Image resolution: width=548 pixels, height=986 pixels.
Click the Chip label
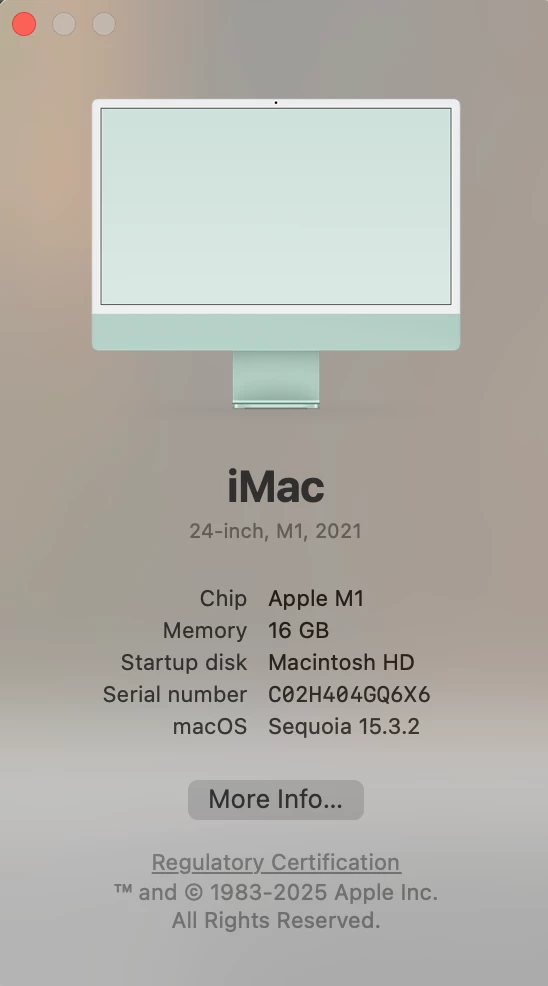(x=223, y=599)
